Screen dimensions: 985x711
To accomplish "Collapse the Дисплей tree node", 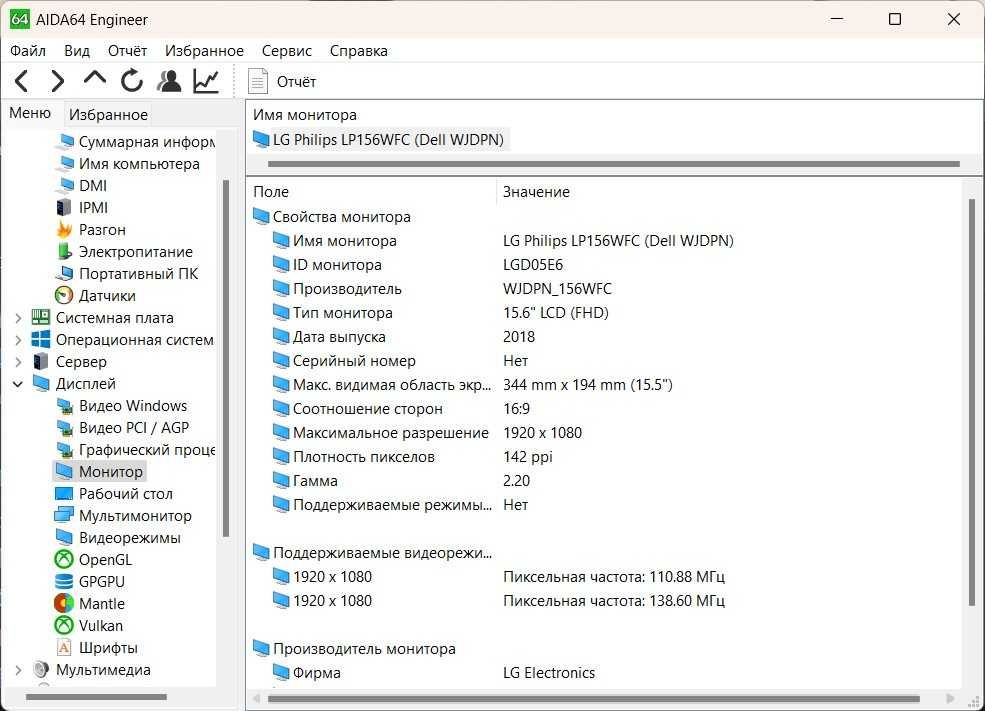I will click(x=18, y=384).
